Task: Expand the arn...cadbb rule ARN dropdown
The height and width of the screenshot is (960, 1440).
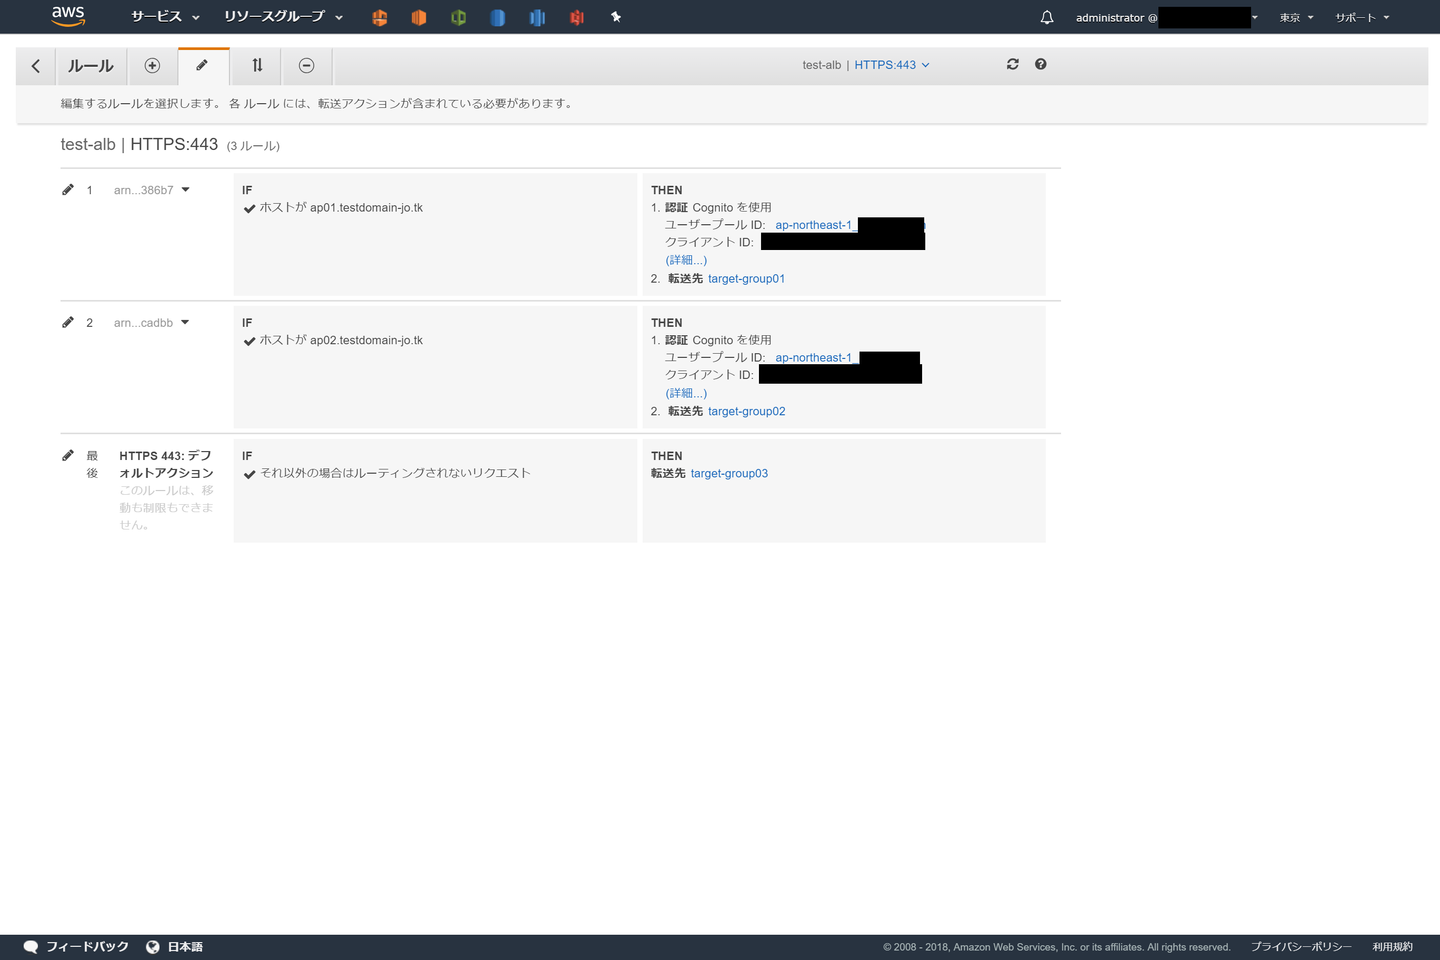Action: [151, 323]
